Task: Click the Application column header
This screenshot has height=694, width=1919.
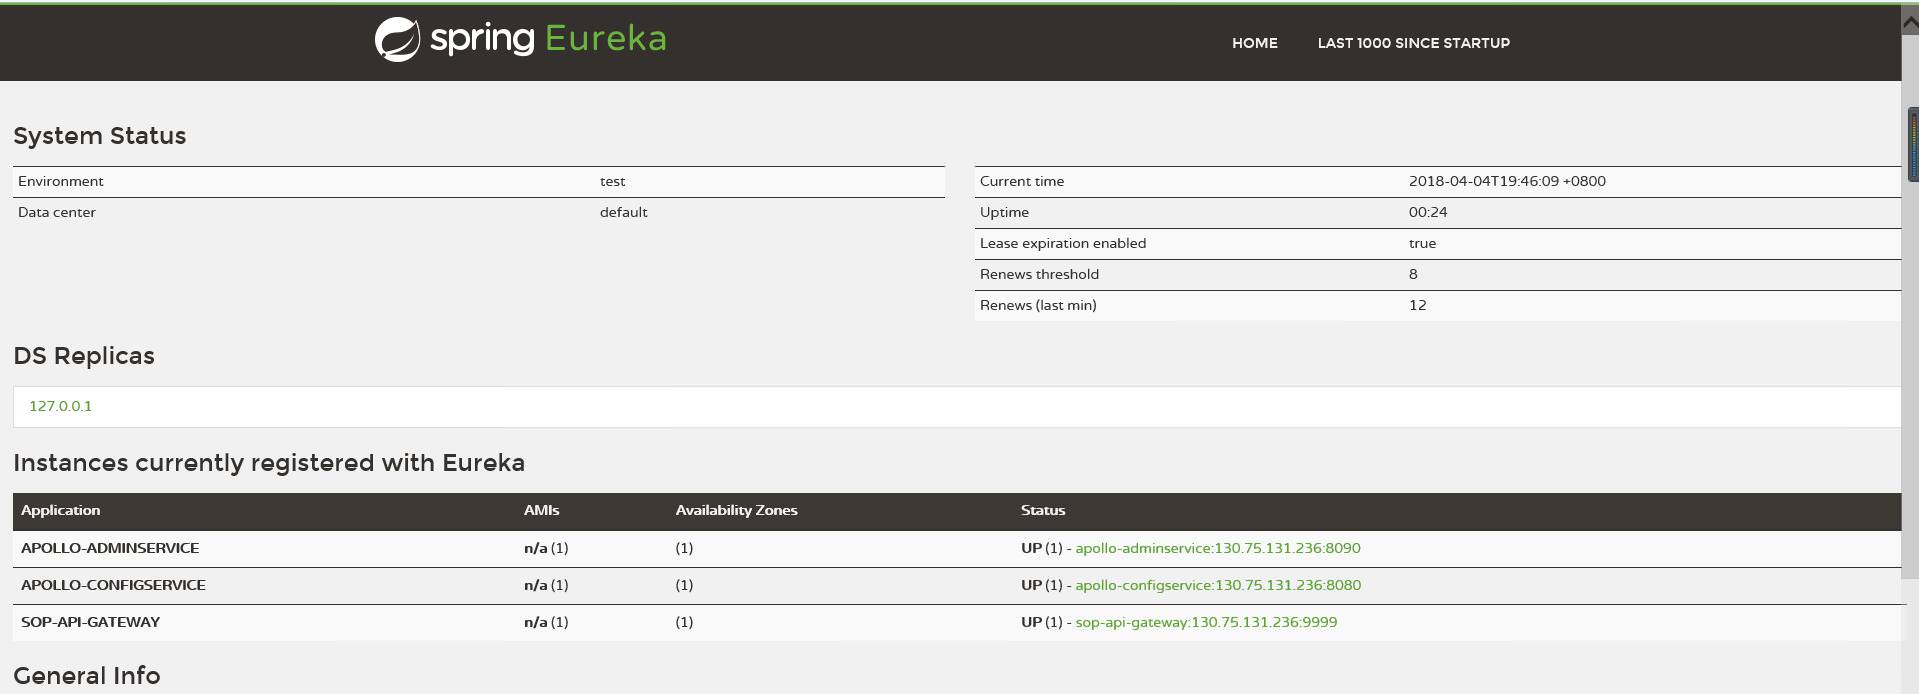Action: click(x=60, y=510)
